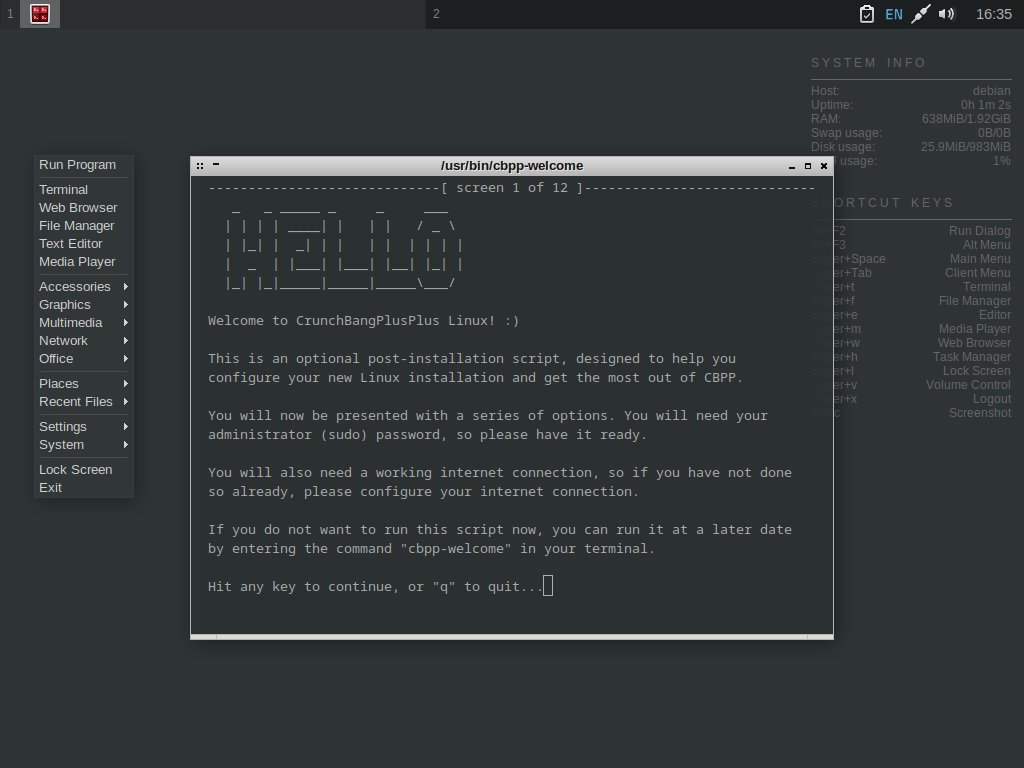1024x768 pixels.
Task: Open the Recent Files submenu
Action: [74, 401]
